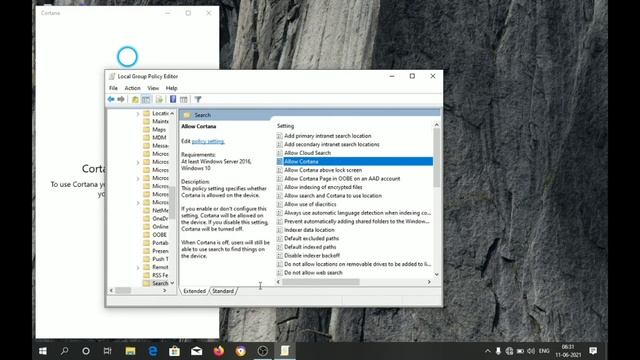Screen dimensions: 640x360
Task: Click the taskbar clock showing 11-06-2021
Action: (568, 351)
